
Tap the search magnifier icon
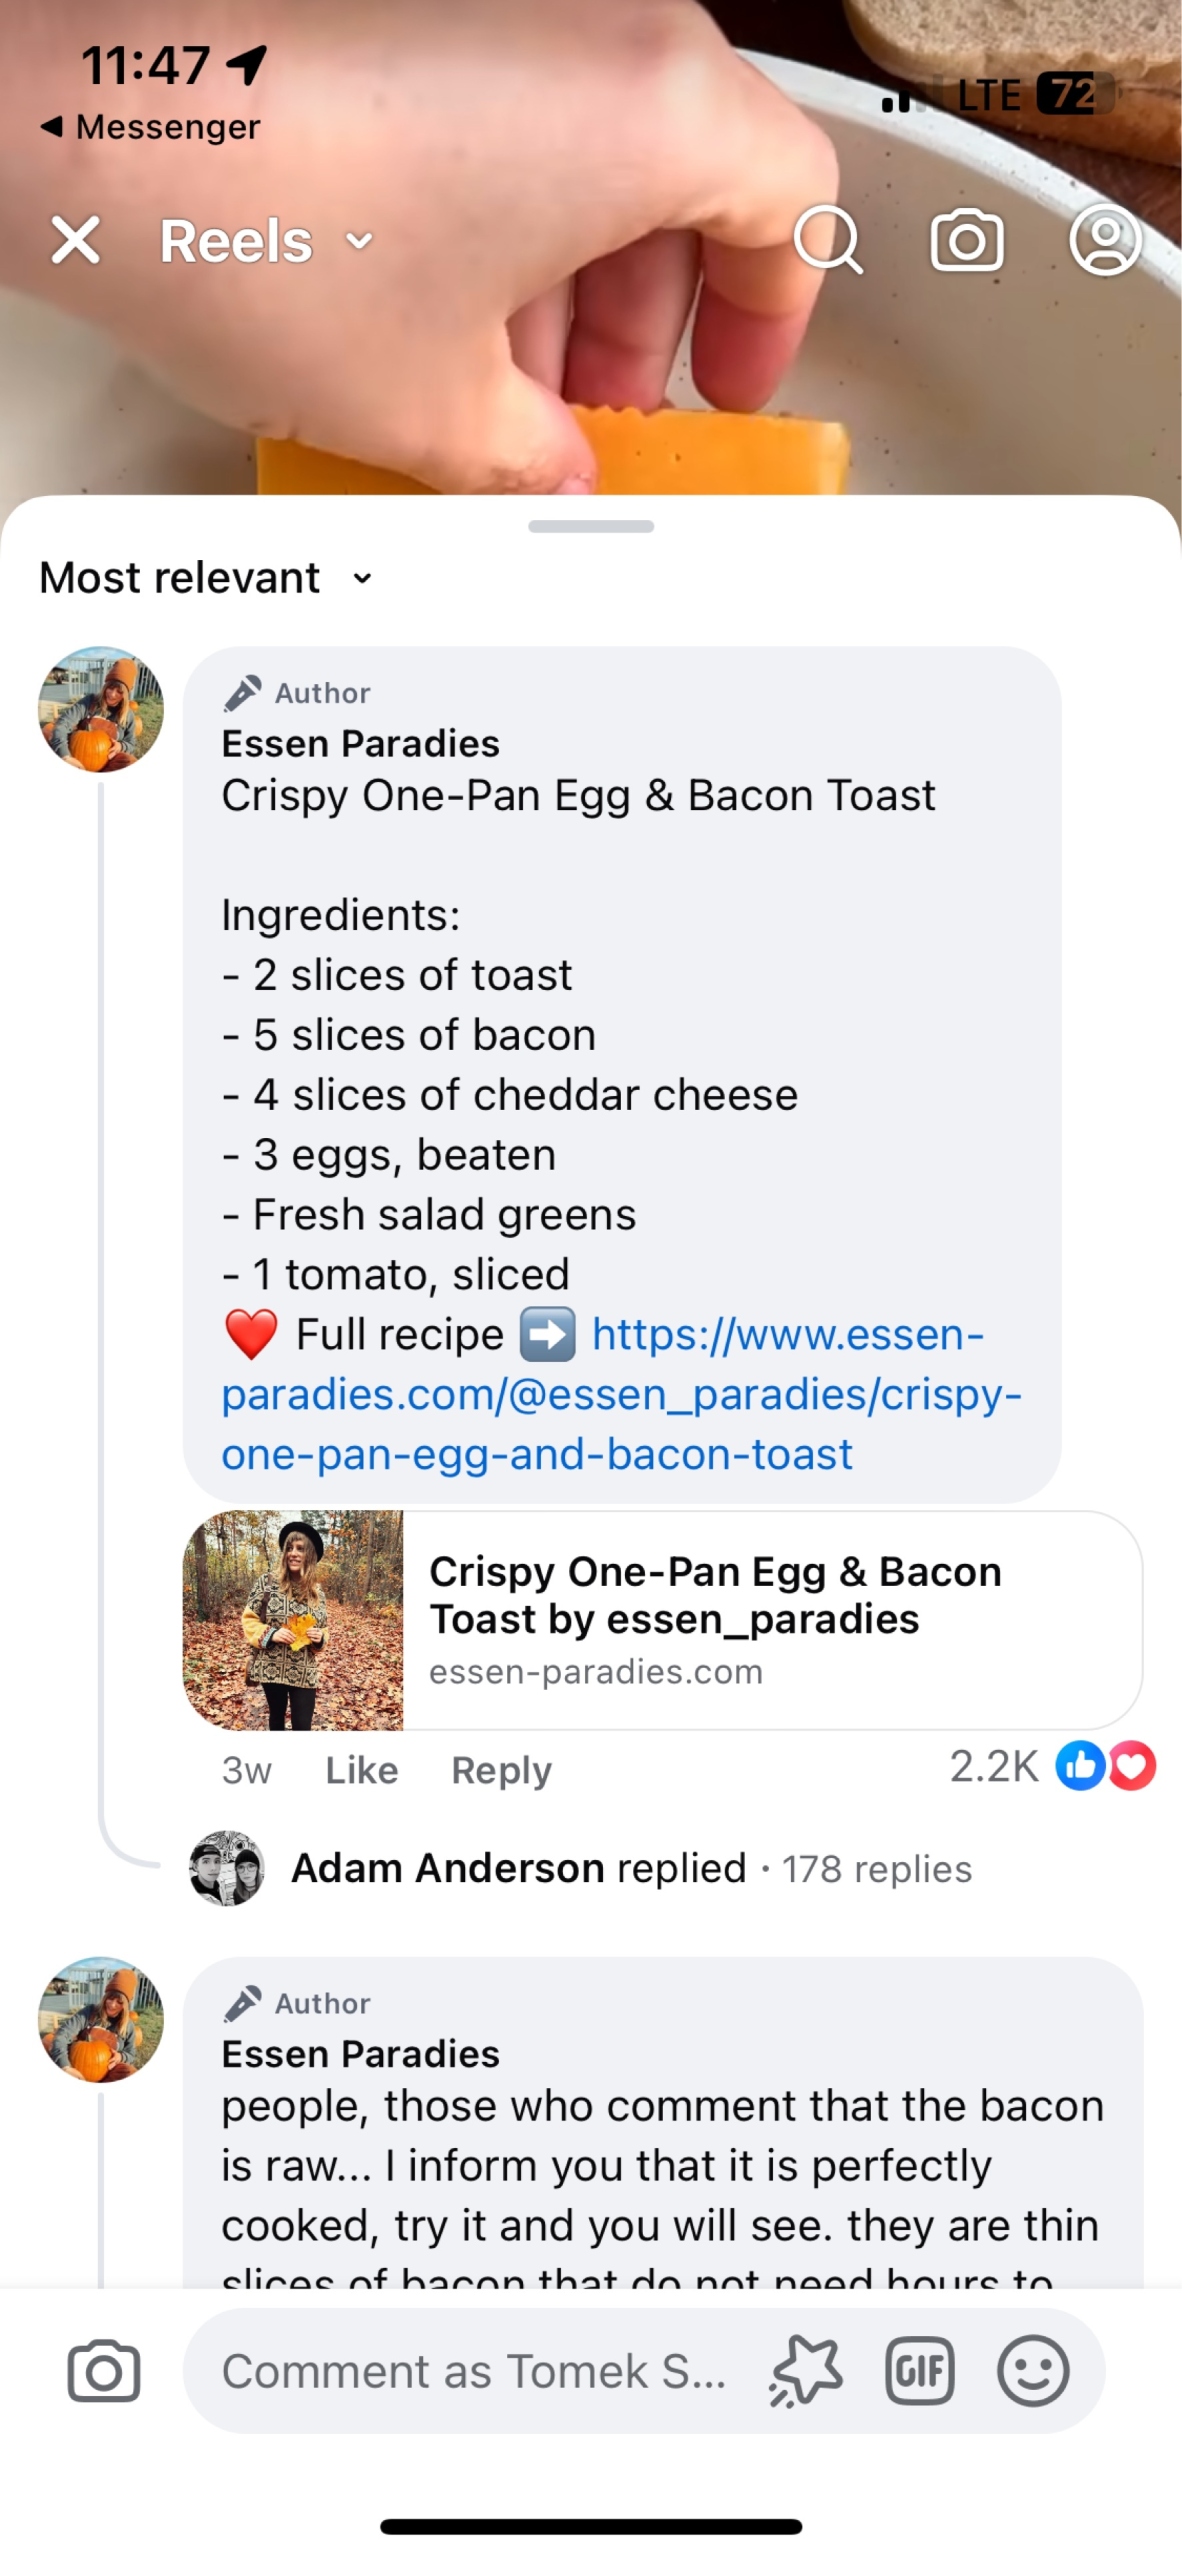coord(828,240)
